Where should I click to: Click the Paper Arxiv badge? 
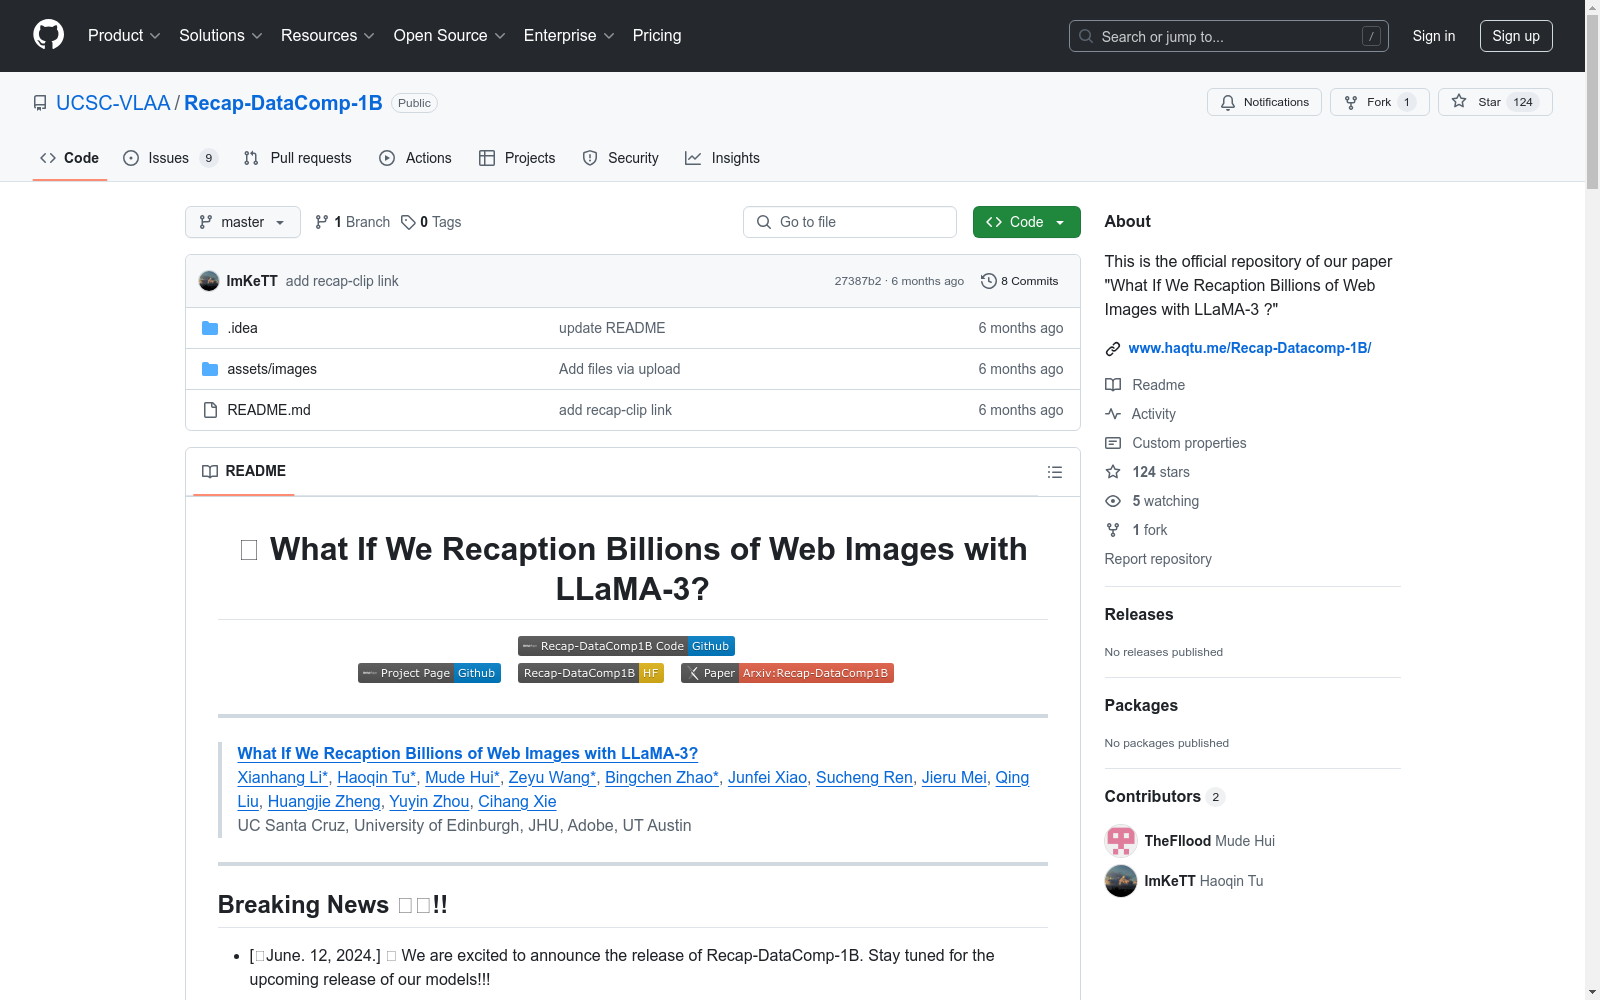click(787, 673)
